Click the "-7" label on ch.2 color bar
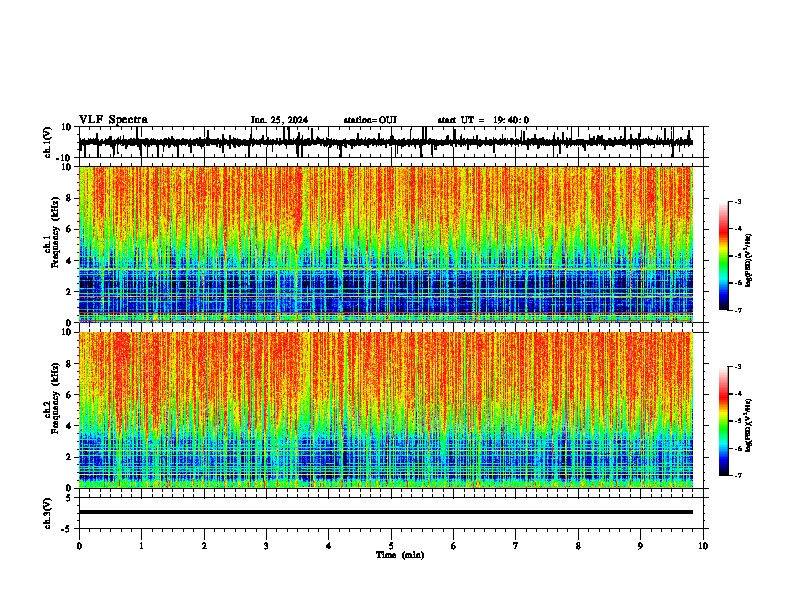This screenshot has width=792, height=612. click(x=738, y=475)
